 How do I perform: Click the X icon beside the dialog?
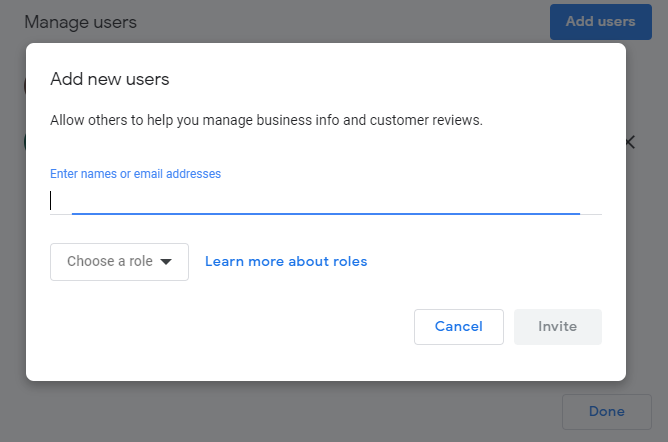631,142
